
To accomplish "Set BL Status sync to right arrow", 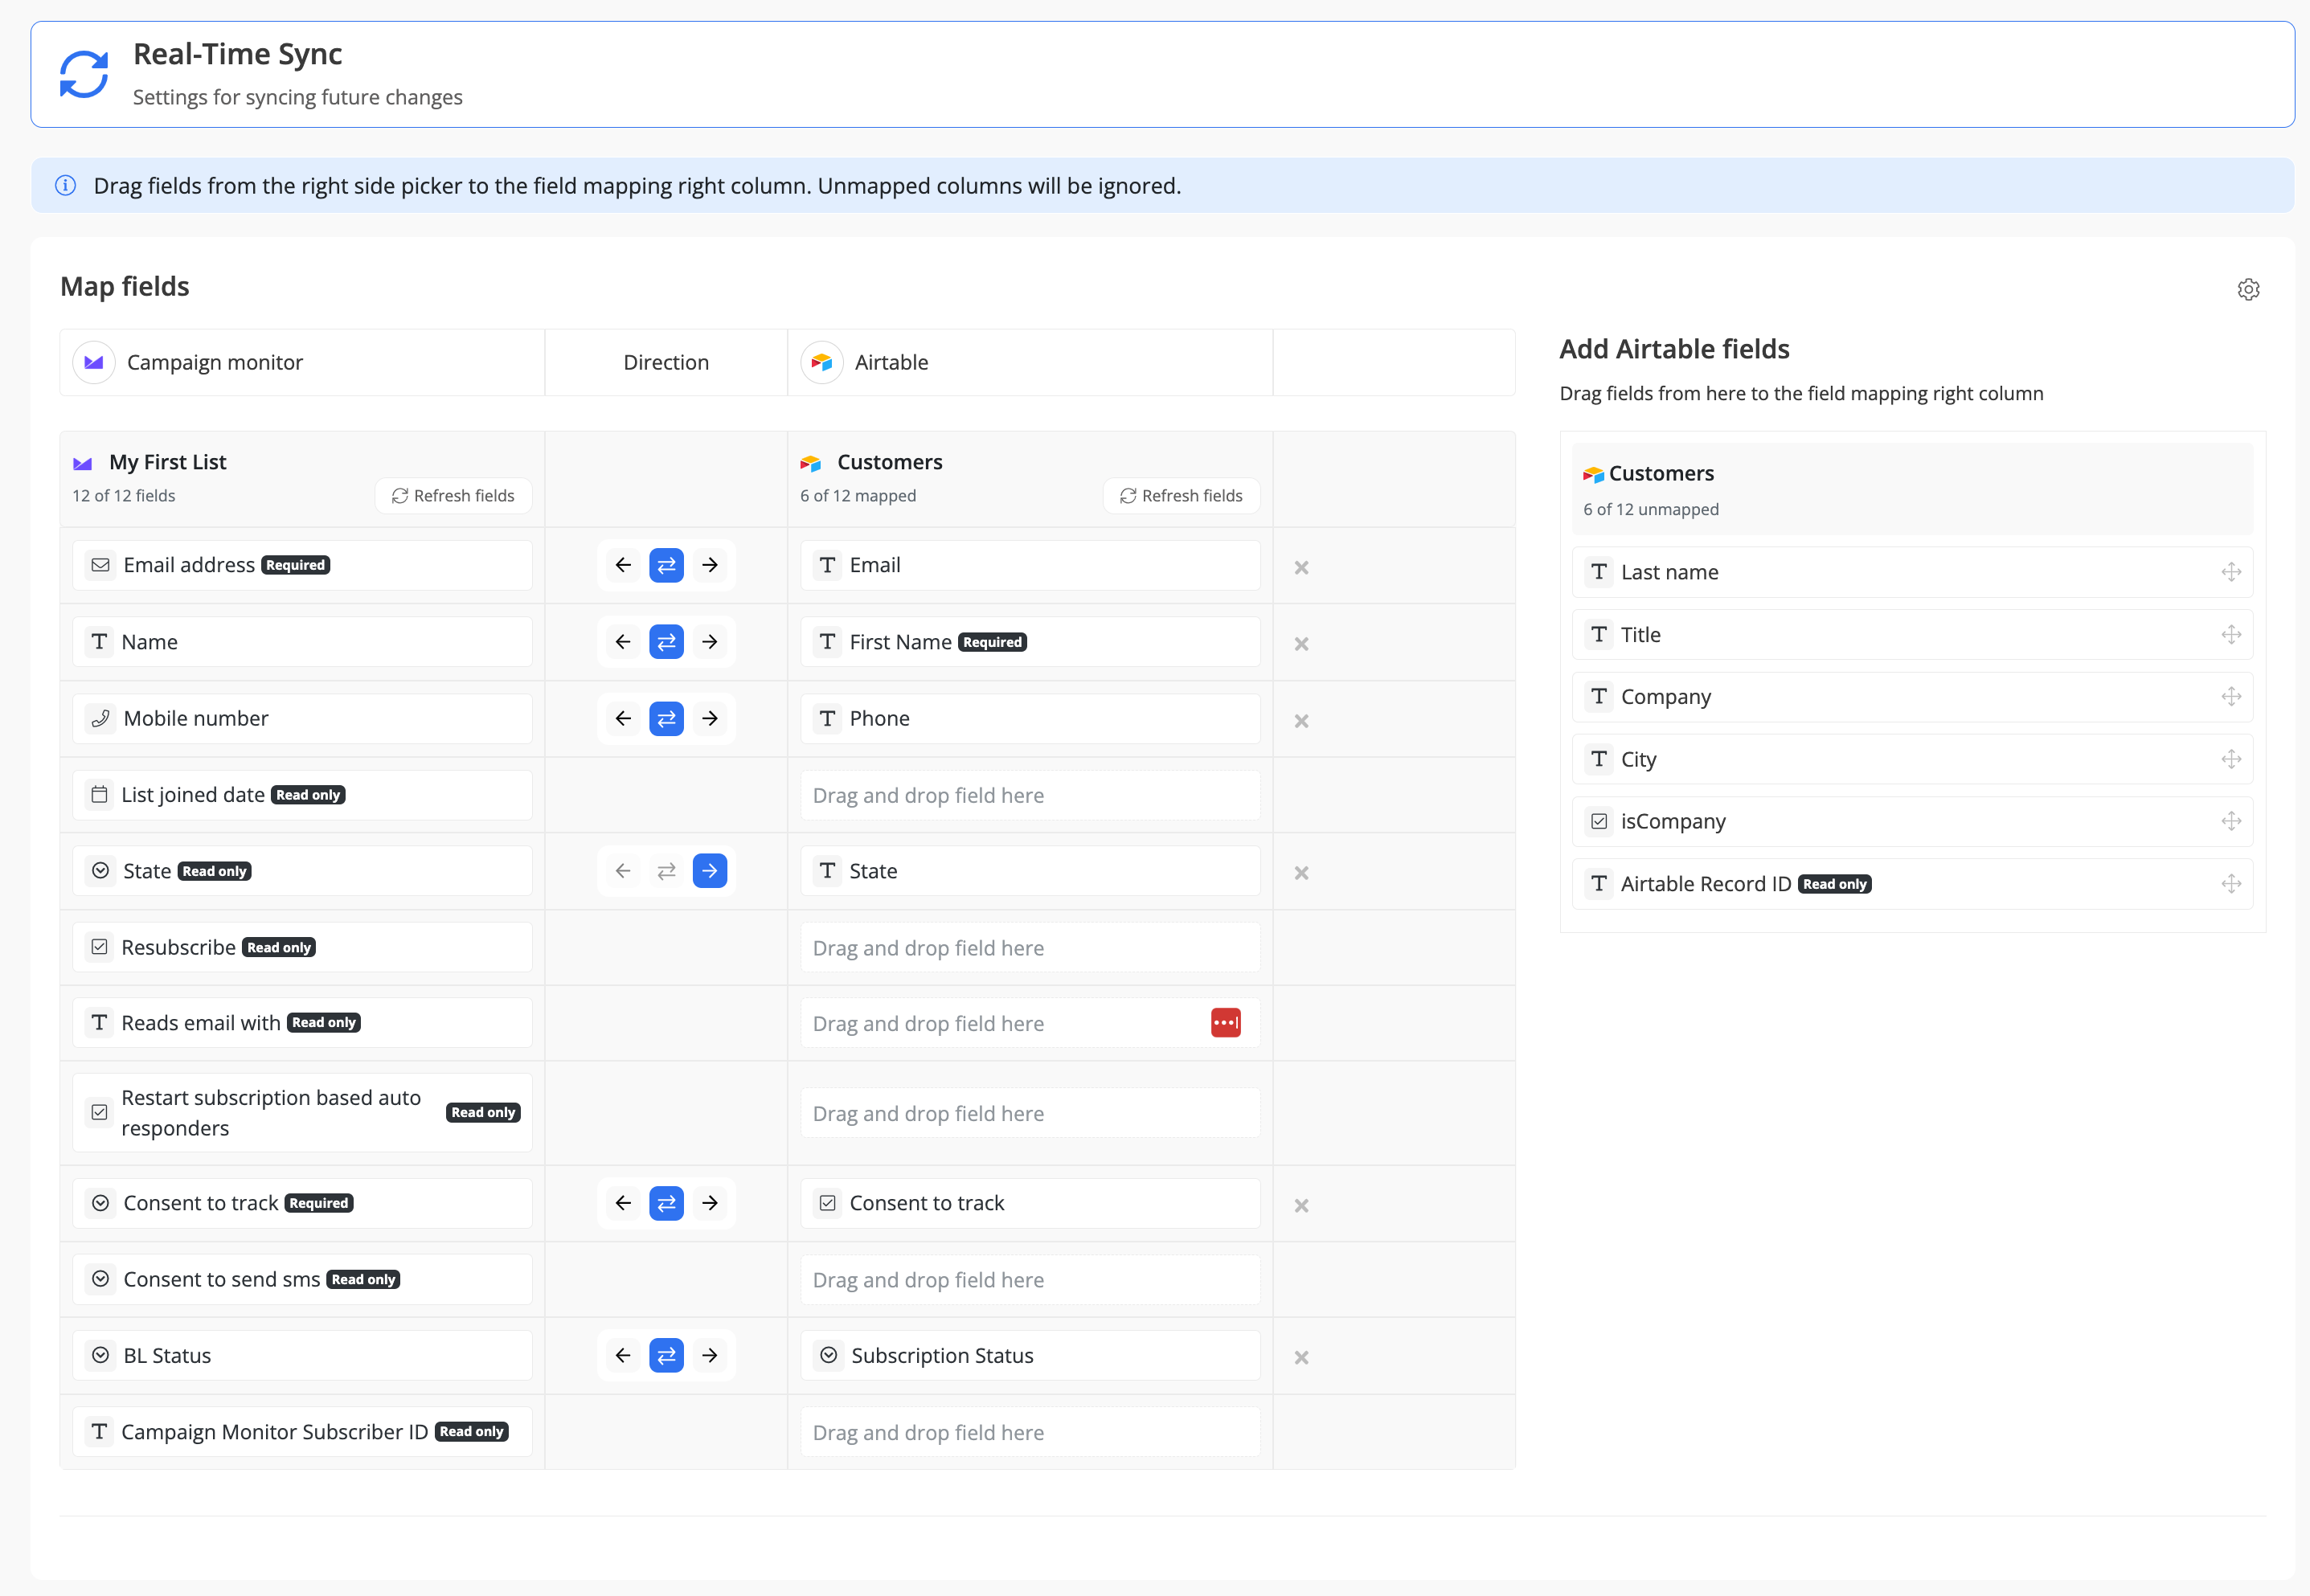I will [x=710, y=1356].
